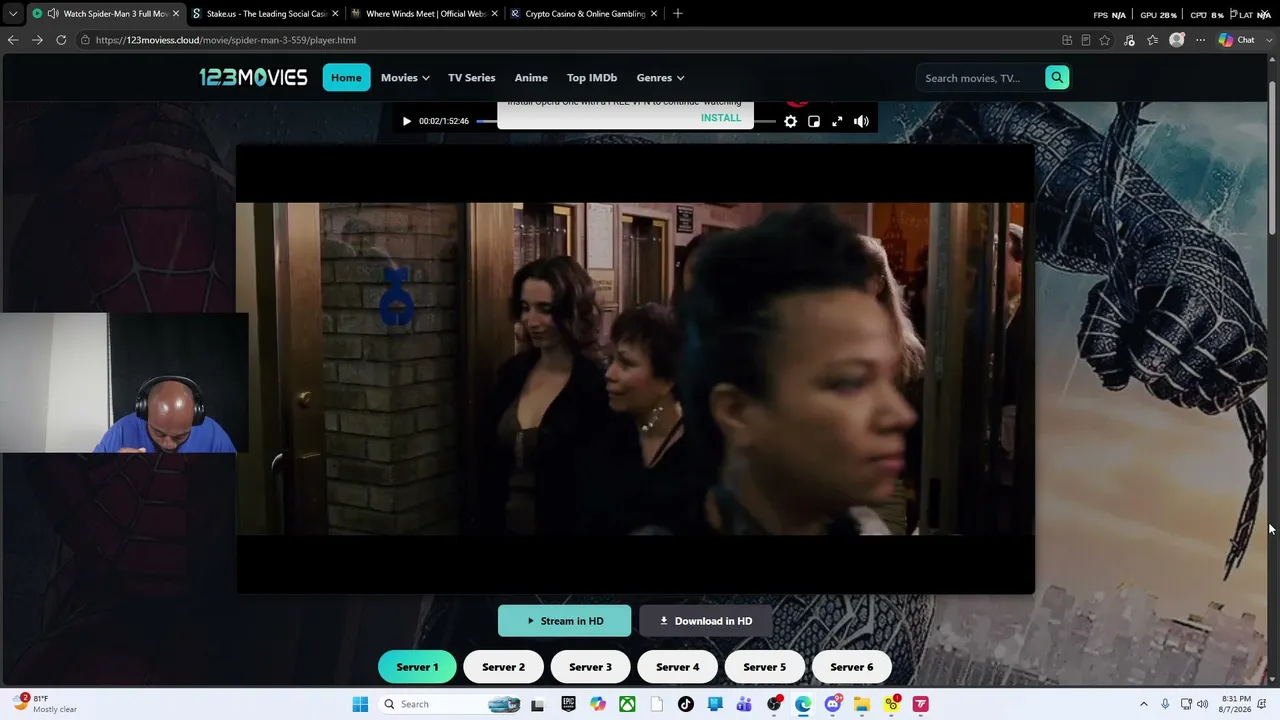Click the microphone icon in system tray
Image resolution: width=1280 pixels, height=720 pixels.
(1166, 704)
